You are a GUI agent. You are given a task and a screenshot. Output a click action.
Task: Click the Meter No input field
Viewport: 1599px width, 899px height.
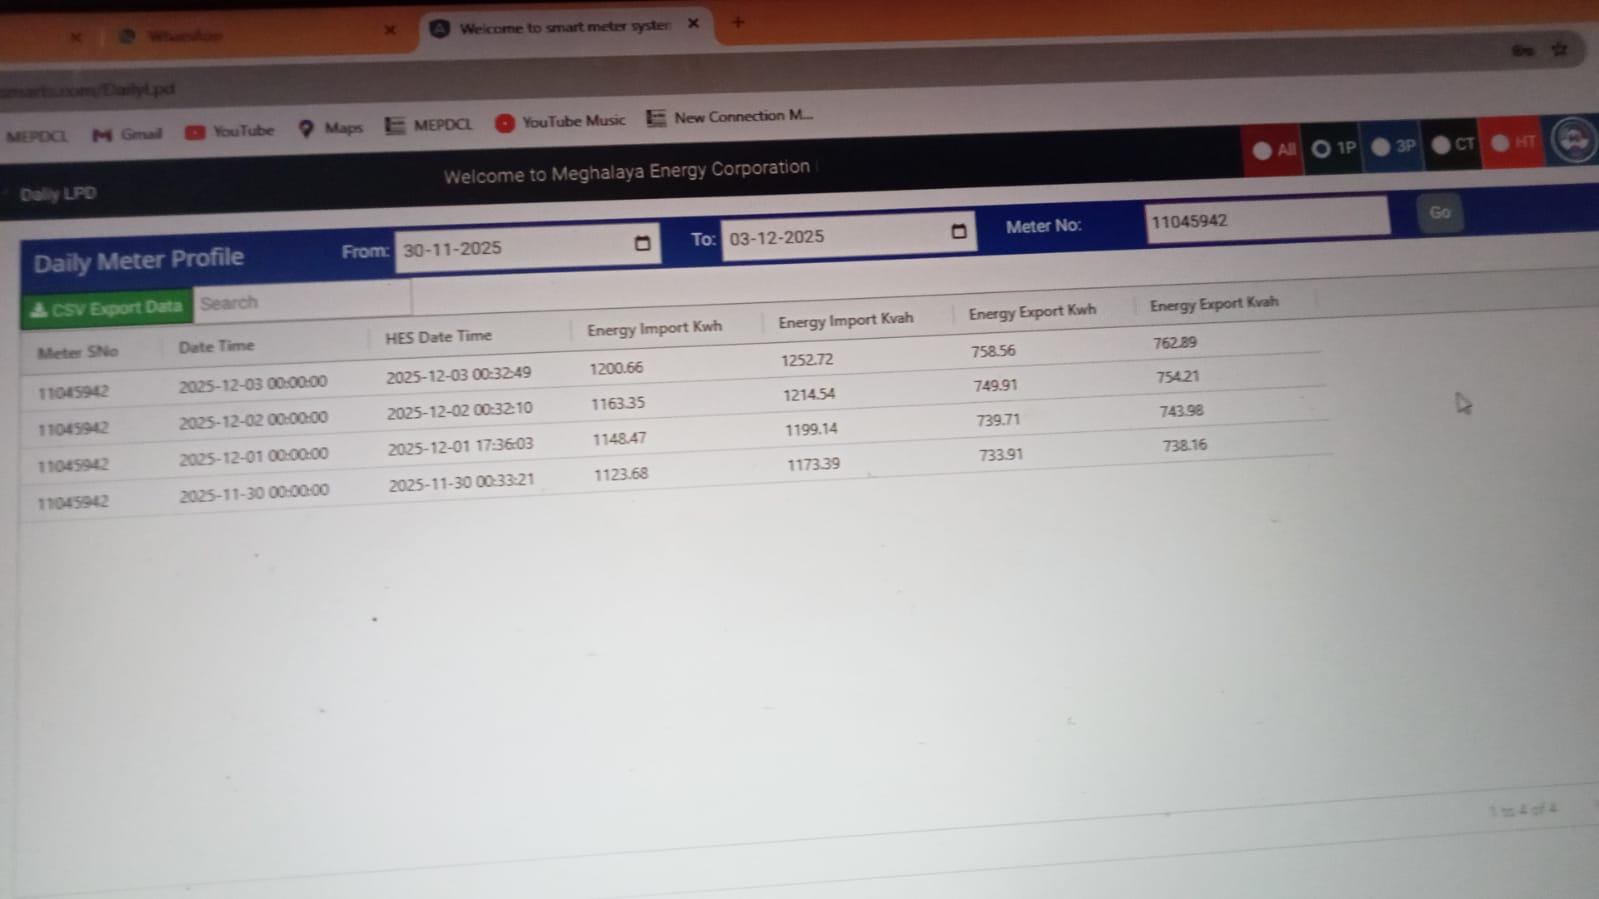point(1267,219)
